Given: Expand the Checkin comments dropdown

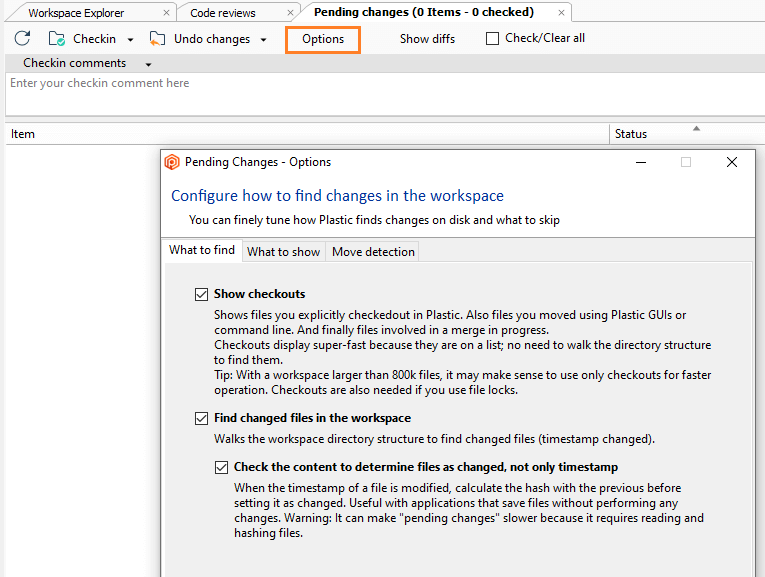Looking at the screenshot, I should tap(148, 64).
